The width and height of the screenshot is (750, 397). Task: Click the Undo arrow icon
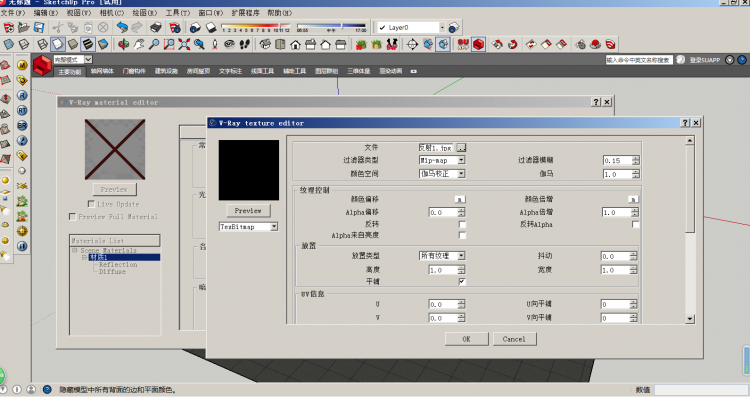pyautogui.click(x=122, y=27)
